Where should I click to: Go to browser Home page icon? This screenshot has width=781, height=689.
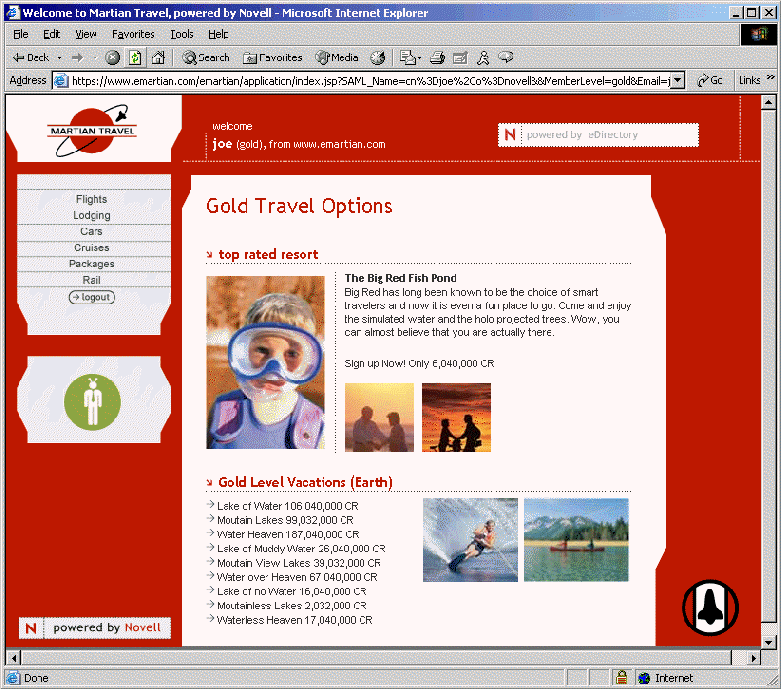pos(157,58)
